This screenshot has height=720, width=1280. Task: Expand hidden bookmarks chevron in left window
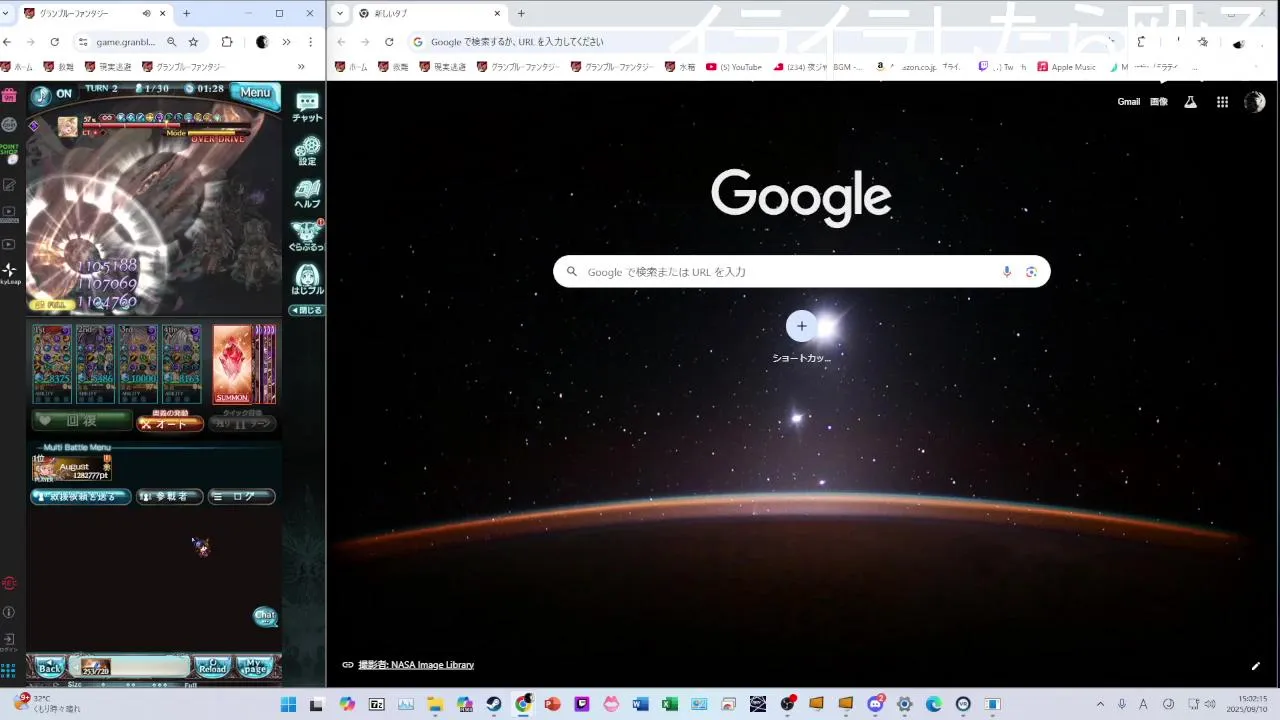point(301,67)
